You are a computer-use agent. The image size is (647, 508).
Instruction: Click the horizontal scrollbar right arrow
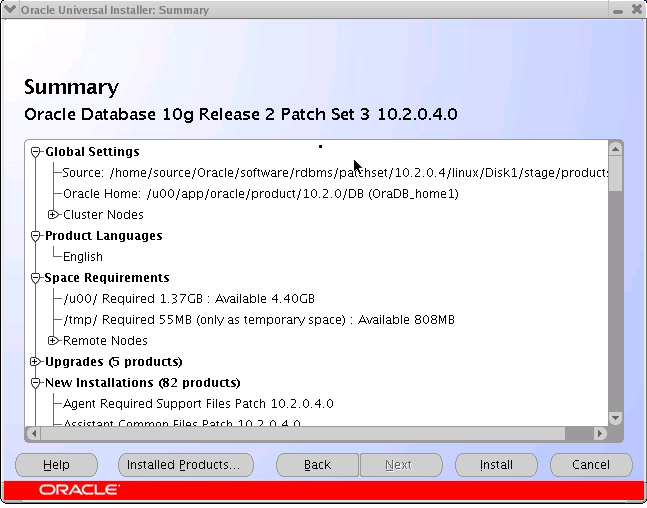point(600,434)
